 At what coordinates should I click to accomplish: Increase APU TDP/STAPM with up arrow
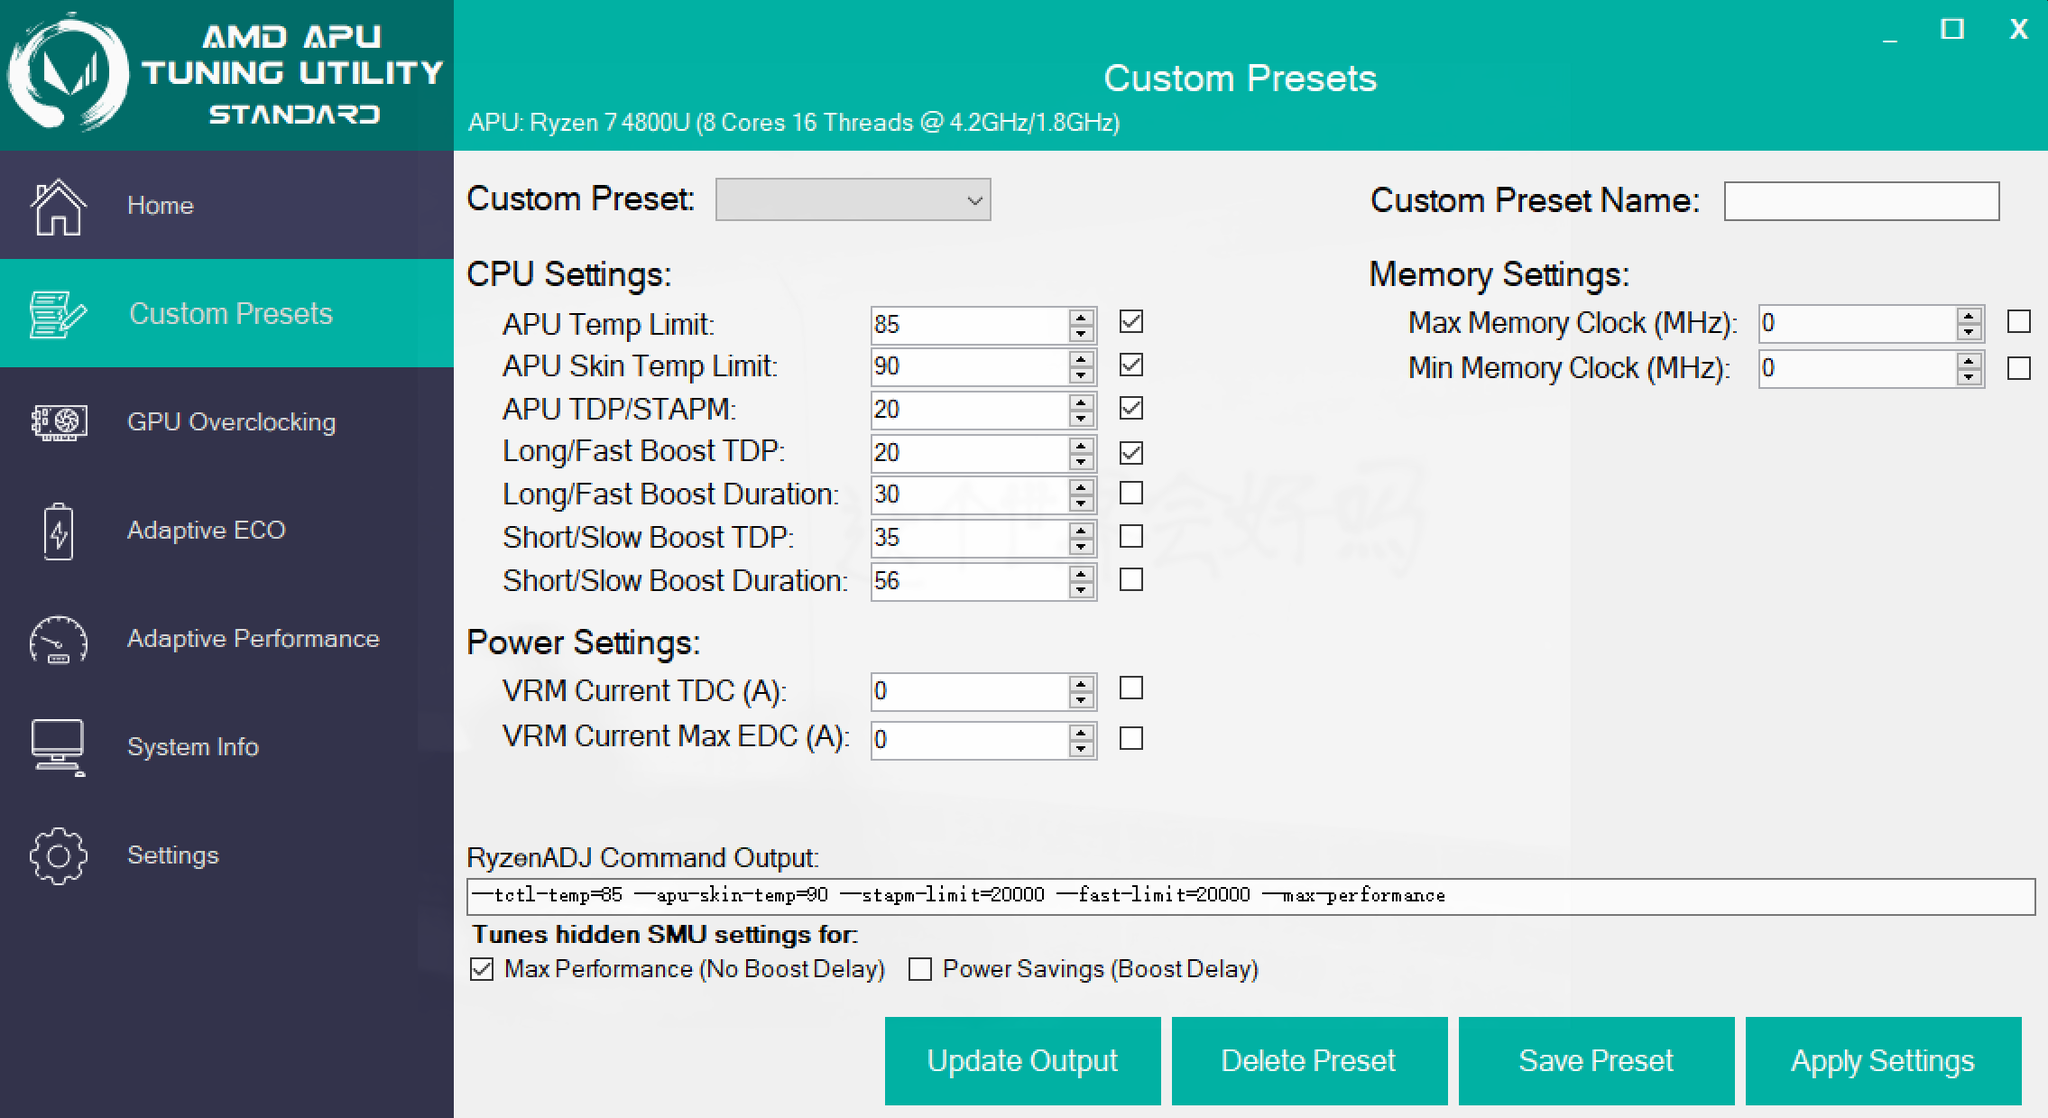click(1081, 401)
